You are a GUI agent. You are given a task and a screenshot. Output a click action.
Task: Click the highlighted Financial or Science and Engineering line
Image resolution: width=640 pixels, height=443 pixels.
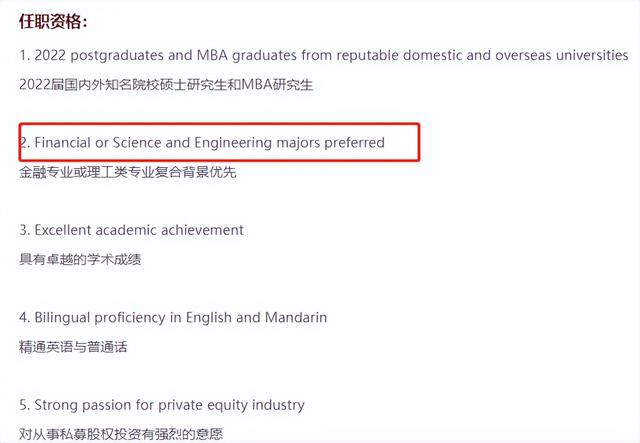click(202, 142)
